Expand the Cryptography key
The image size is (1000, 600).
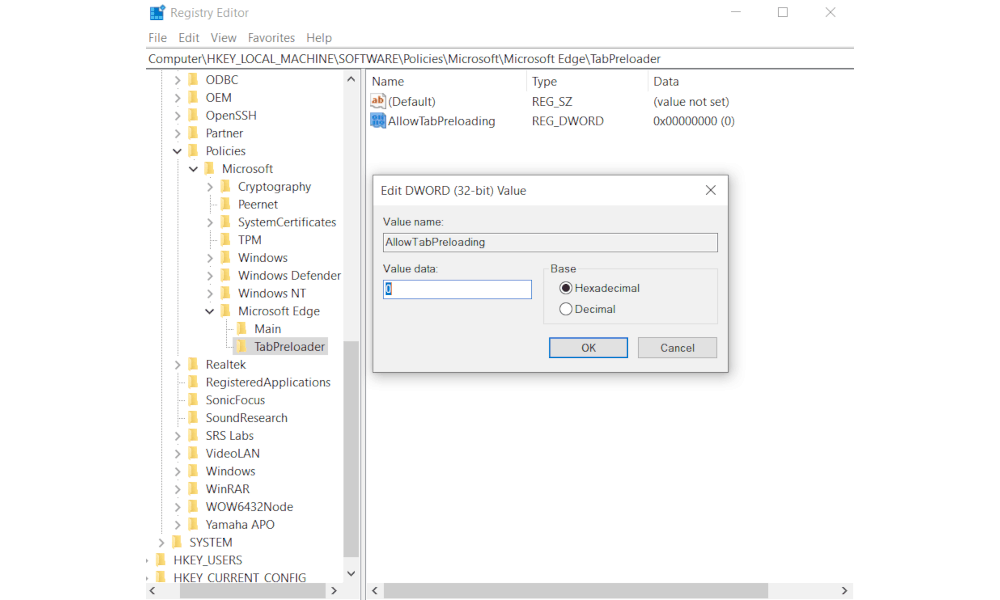coord(209,187)
